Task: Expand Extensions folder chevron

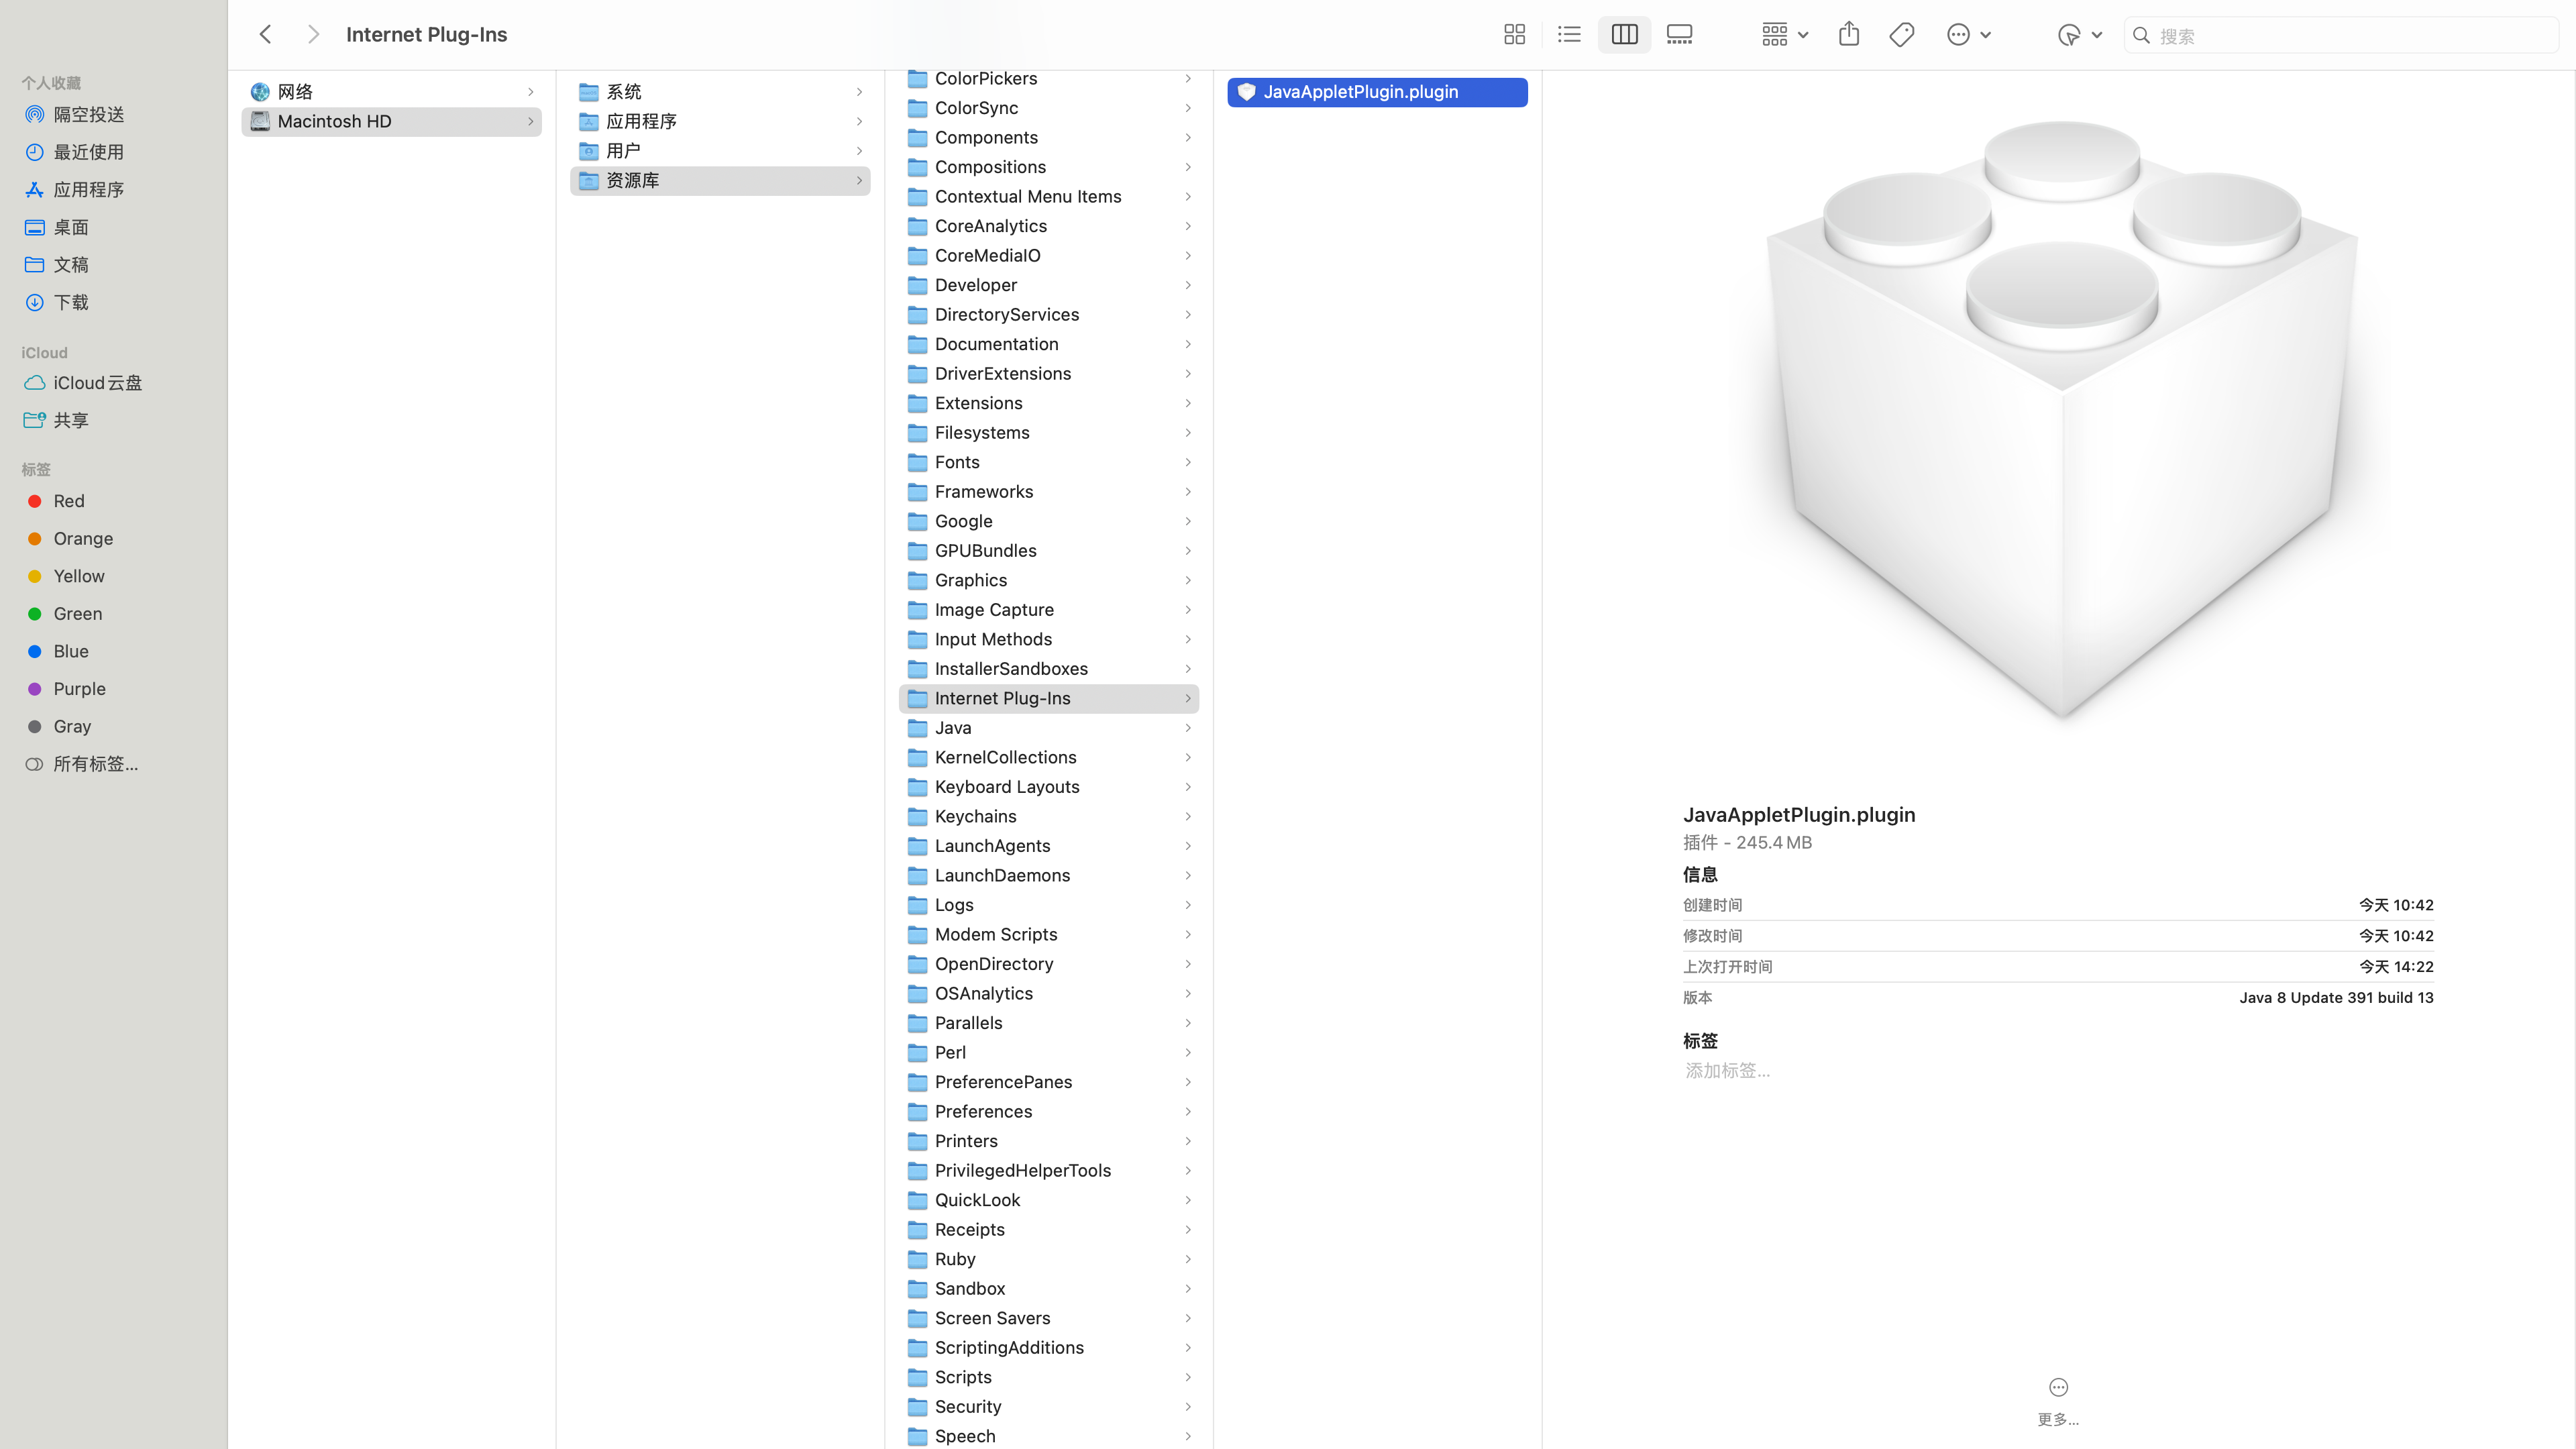Action: (x=1188, y=403)
